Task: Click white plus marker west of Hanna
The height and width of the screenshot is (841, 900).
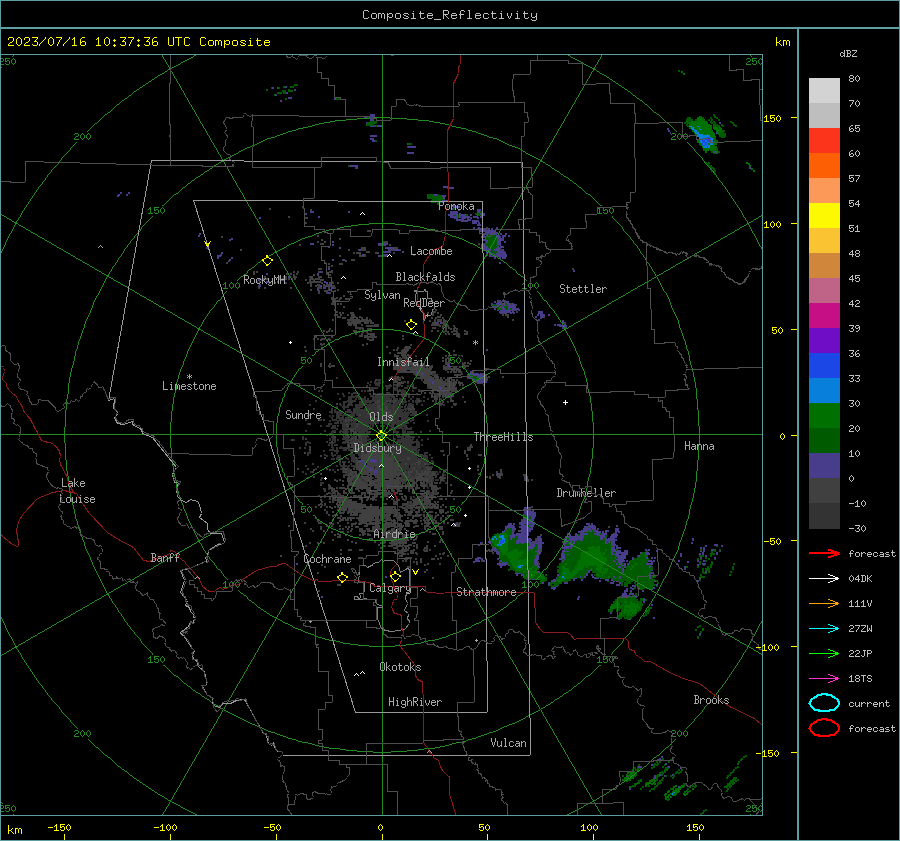Action: tap(565, 402)
